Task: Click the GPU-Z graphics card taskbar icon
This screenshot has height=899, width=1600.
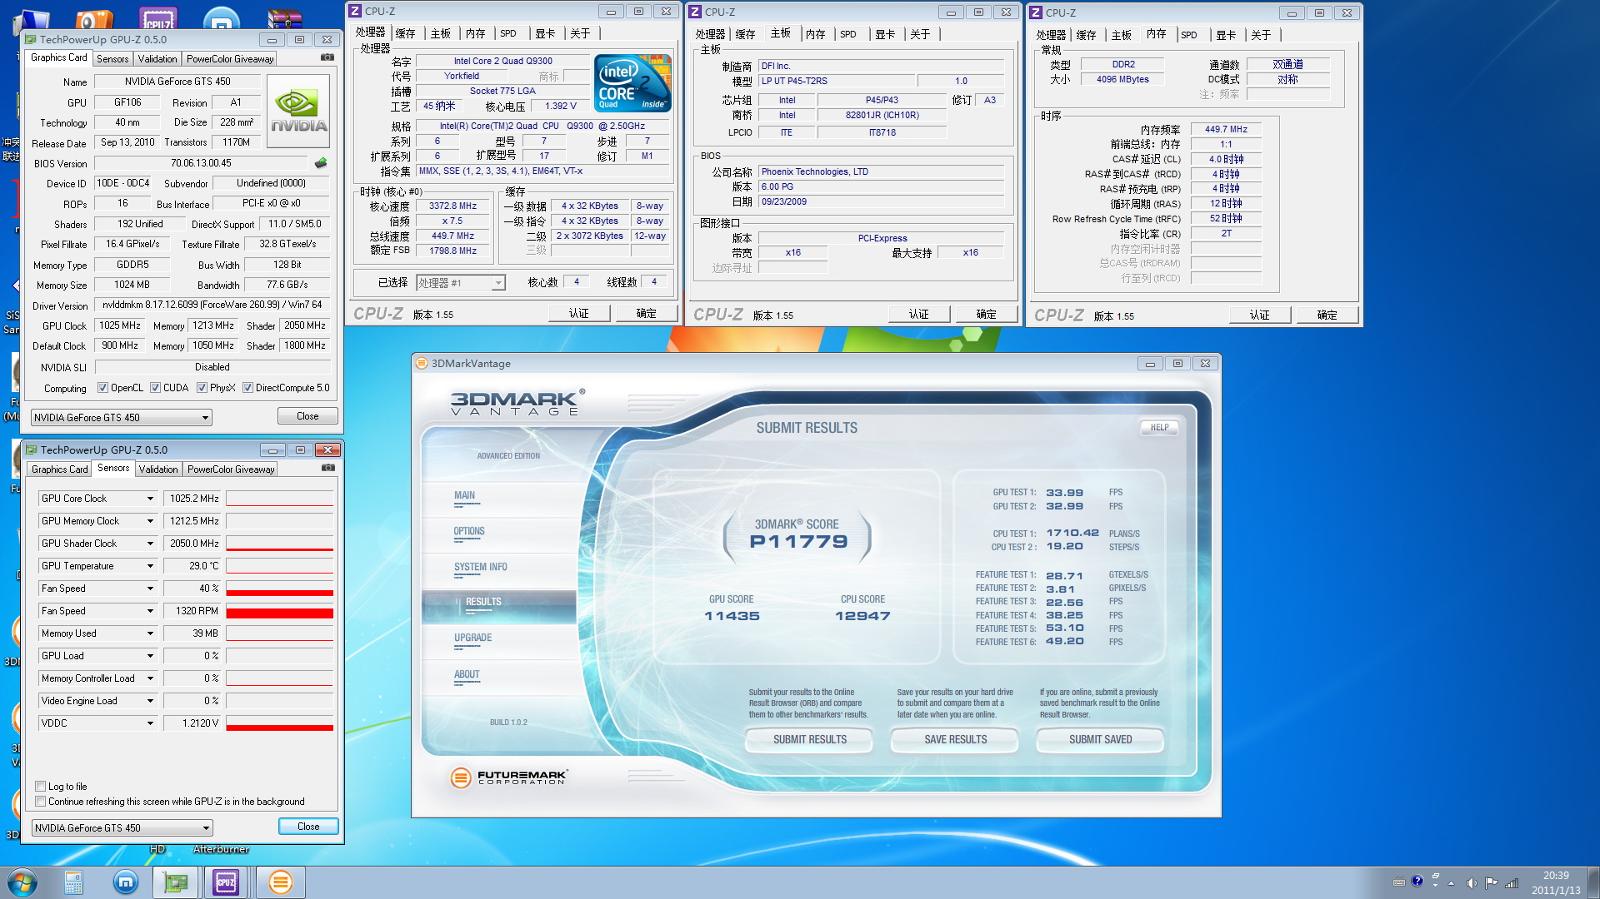Action: (177, 882)
